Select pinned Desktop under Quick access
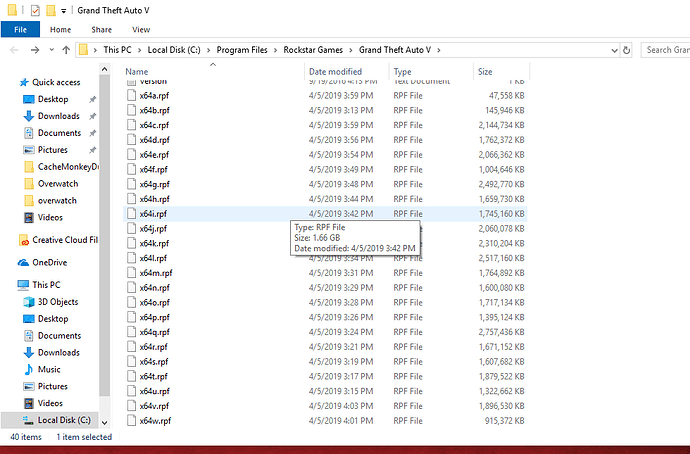690x454 pixels. point(53,99)
